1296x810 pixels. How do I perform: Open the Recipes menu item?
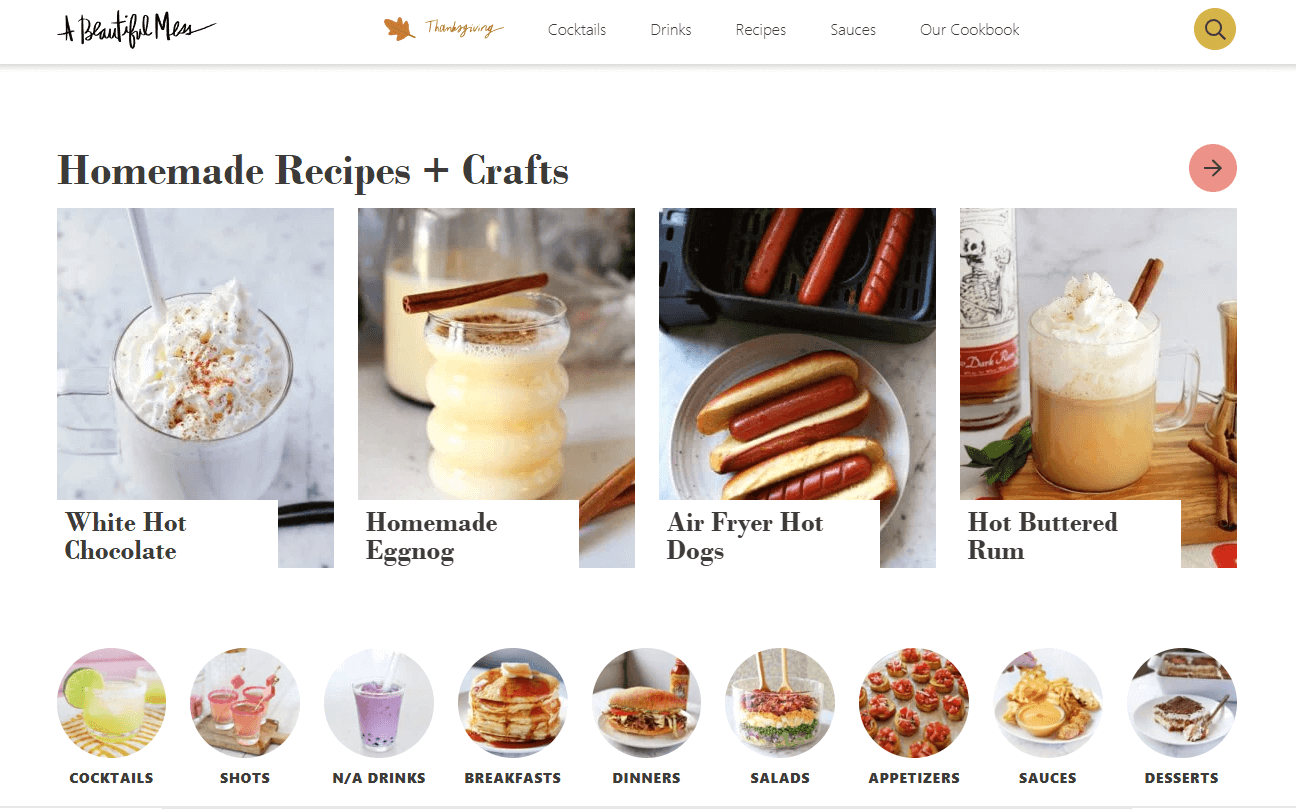(761, 30)
